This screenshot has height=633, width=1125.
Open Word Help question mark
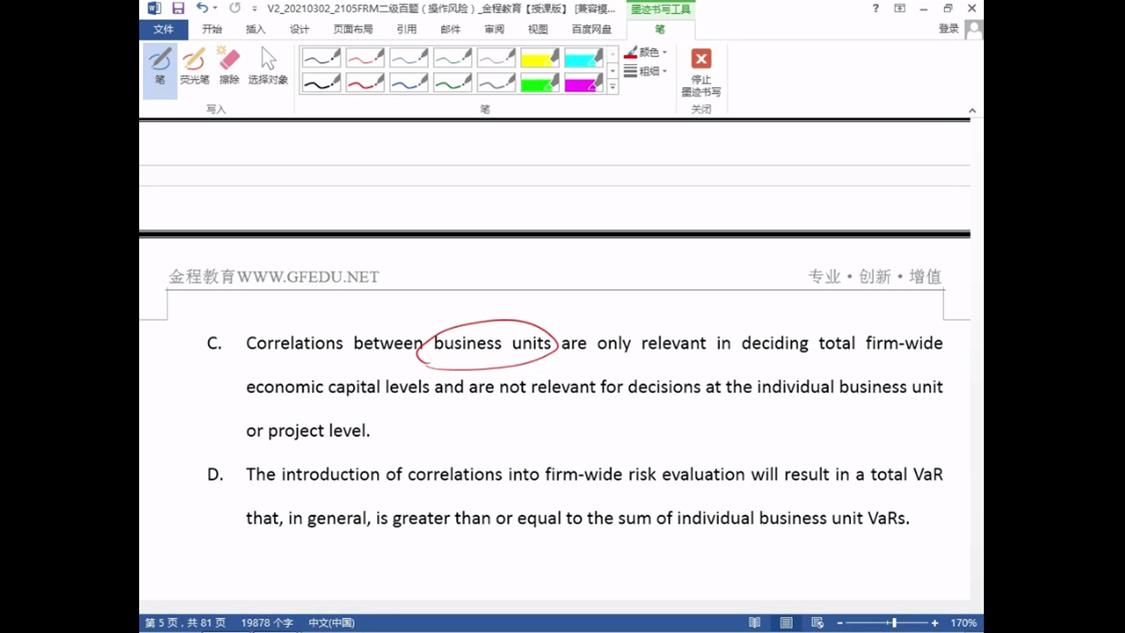pos(875,9)
